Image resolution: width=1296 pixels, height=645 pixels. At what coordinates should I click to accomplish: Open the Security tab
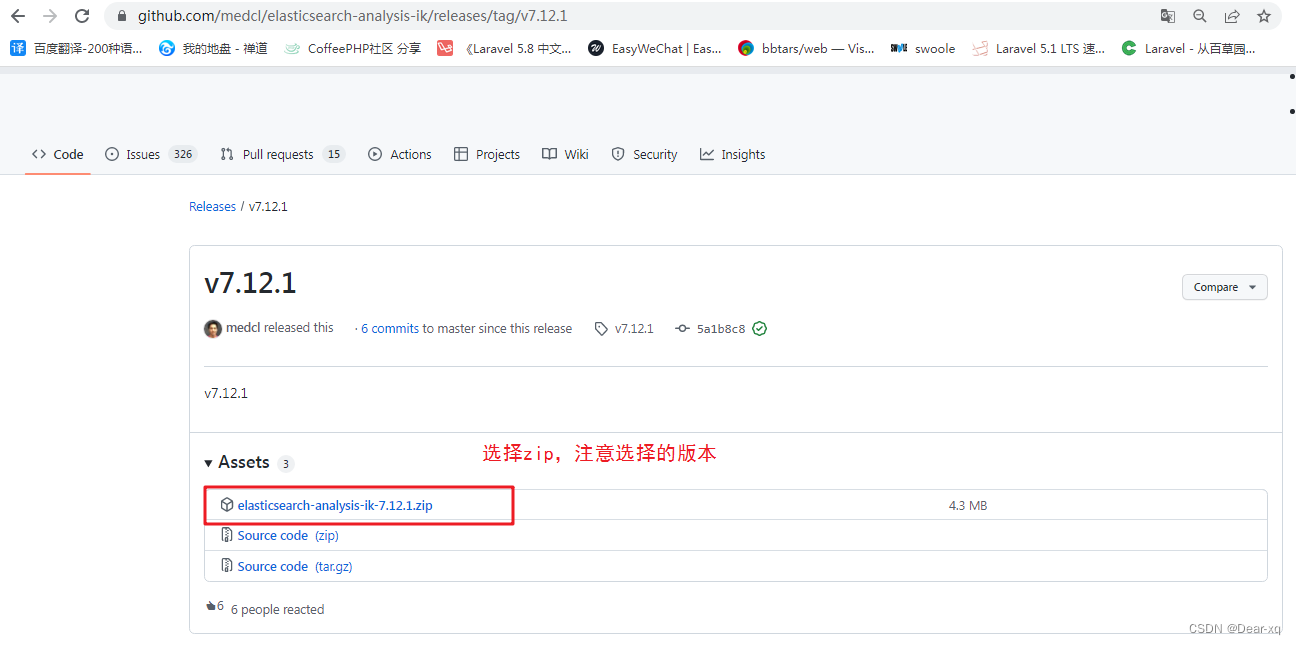[644, 154]
